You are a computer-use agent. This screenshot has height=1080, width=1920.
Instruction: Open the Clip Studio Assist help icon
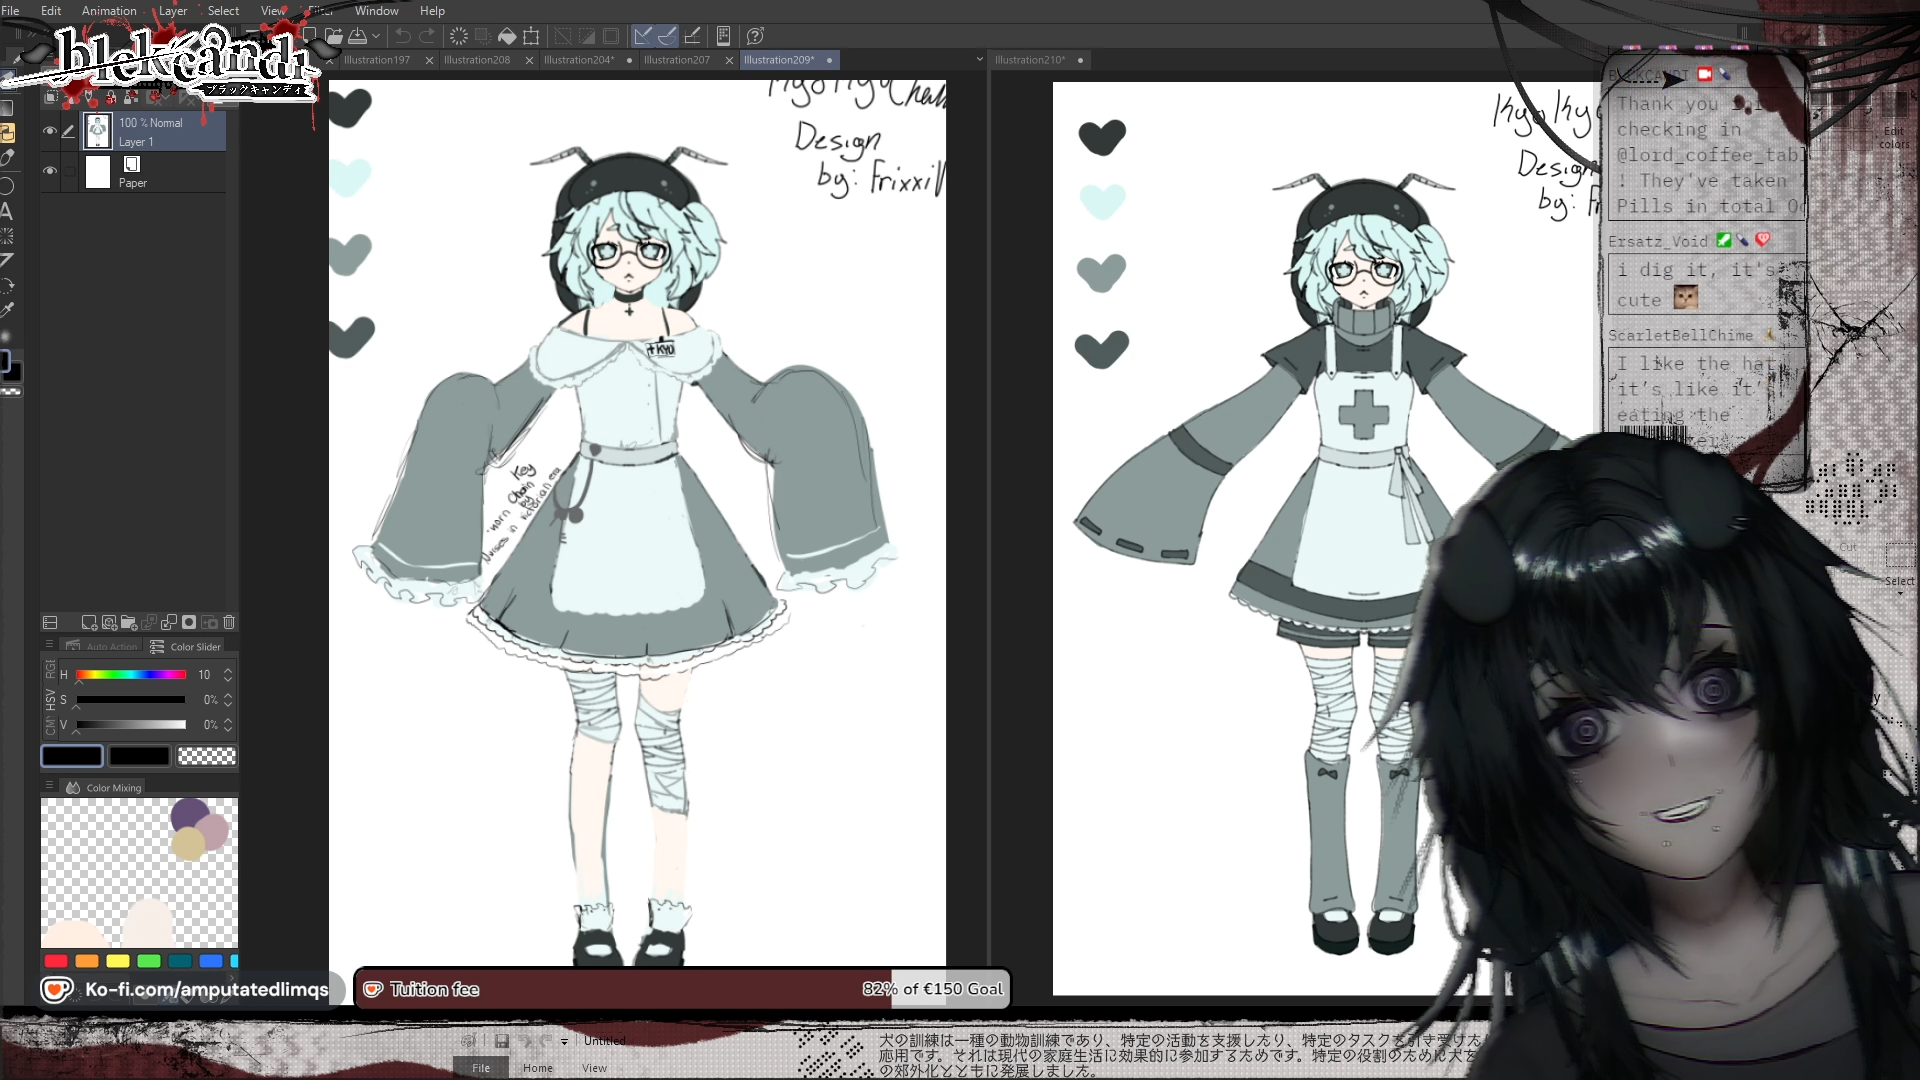coord(756,36)
